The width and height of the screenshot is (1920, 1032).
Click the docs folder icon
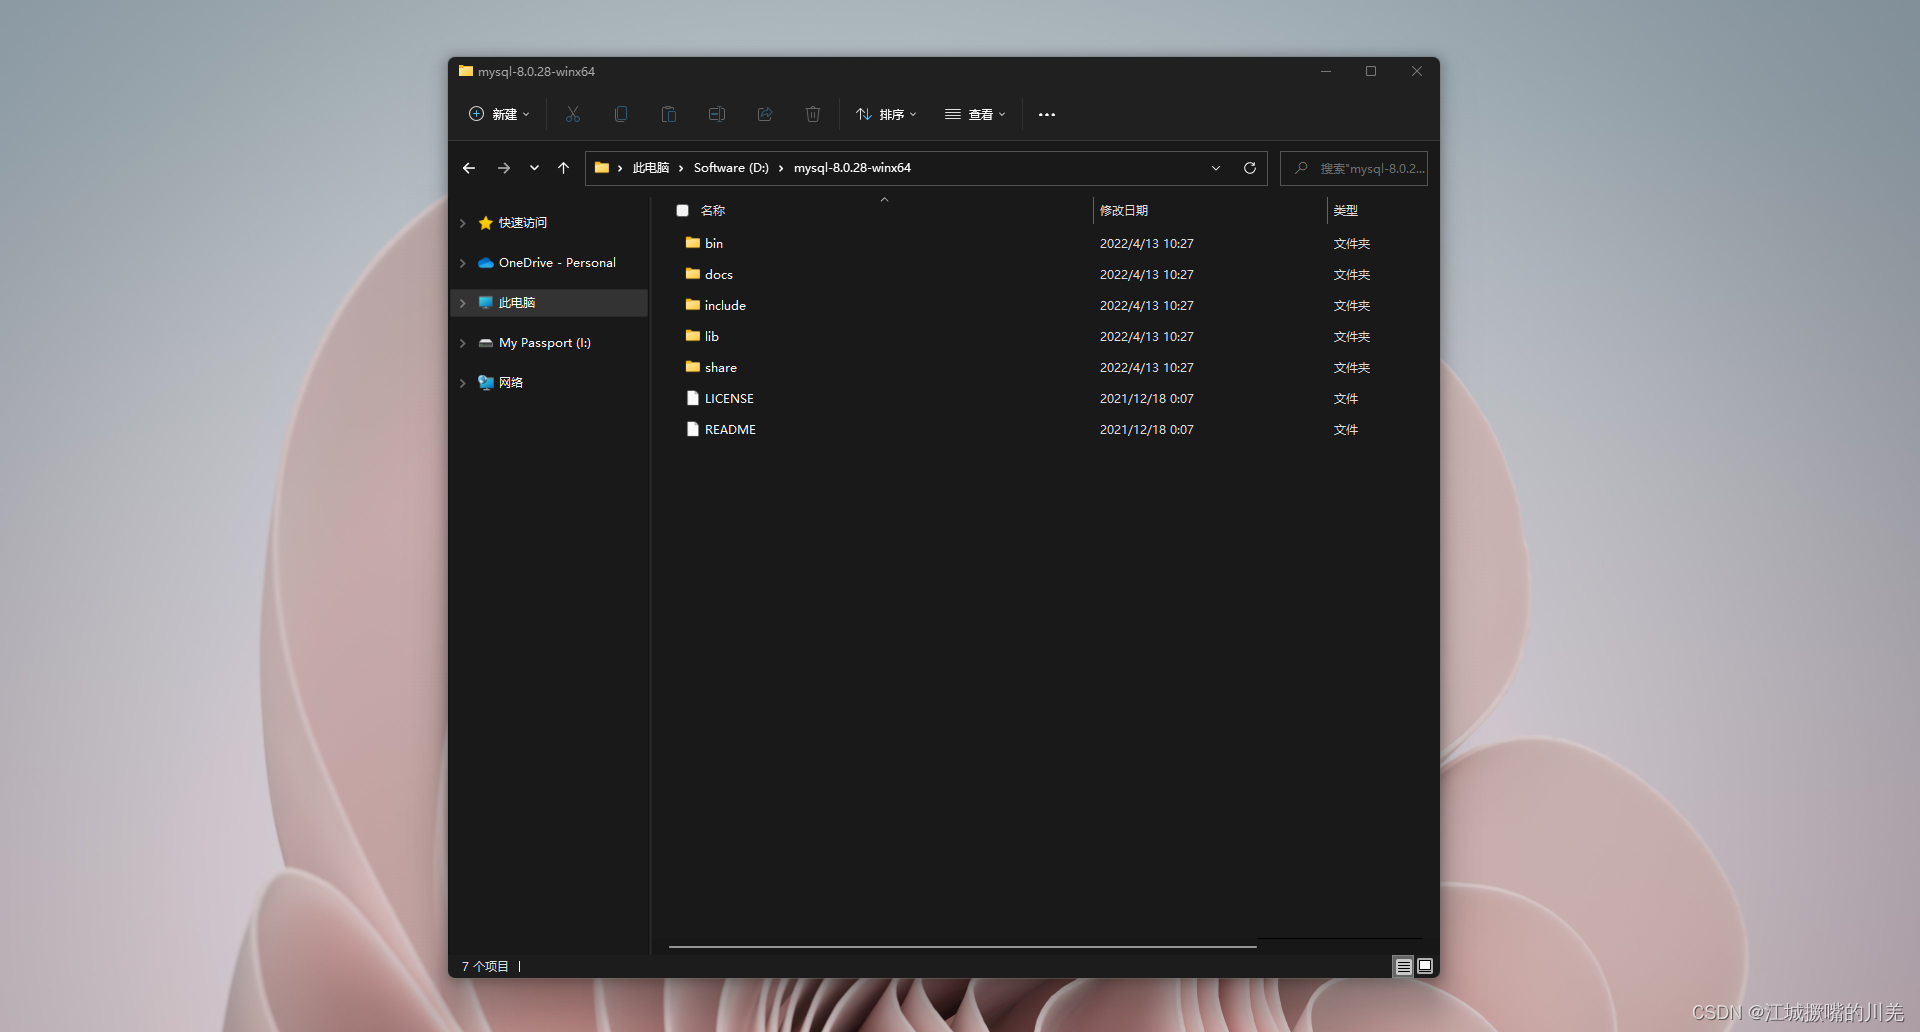pos(692,274)
